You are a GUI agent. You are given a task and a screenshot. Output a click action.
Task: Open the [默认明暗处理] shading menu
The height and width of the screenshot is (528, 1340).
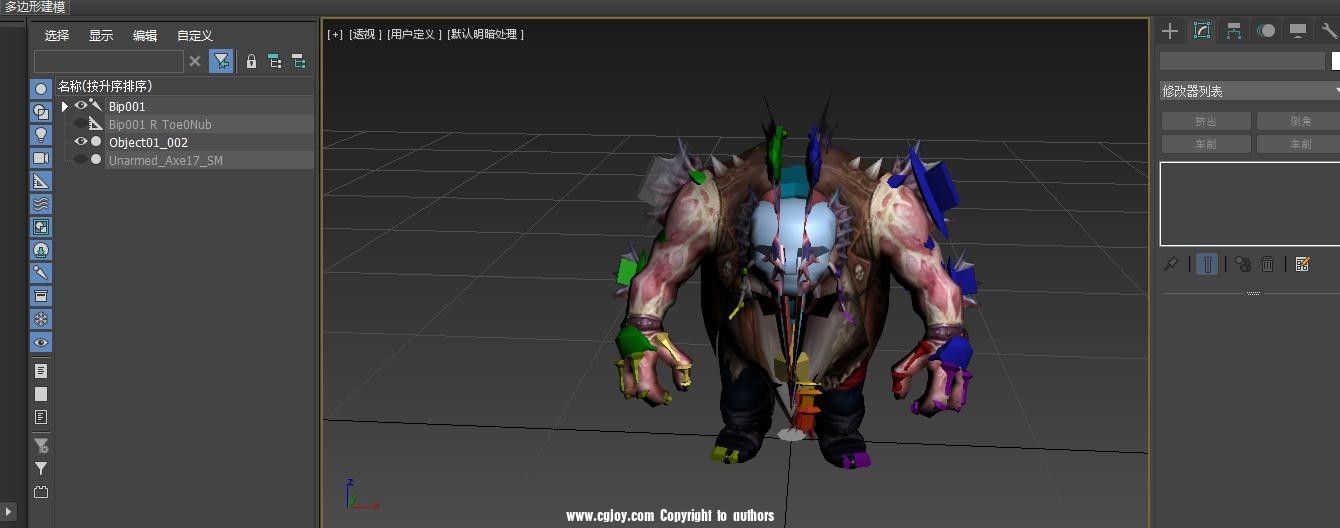tap(486, 34)
